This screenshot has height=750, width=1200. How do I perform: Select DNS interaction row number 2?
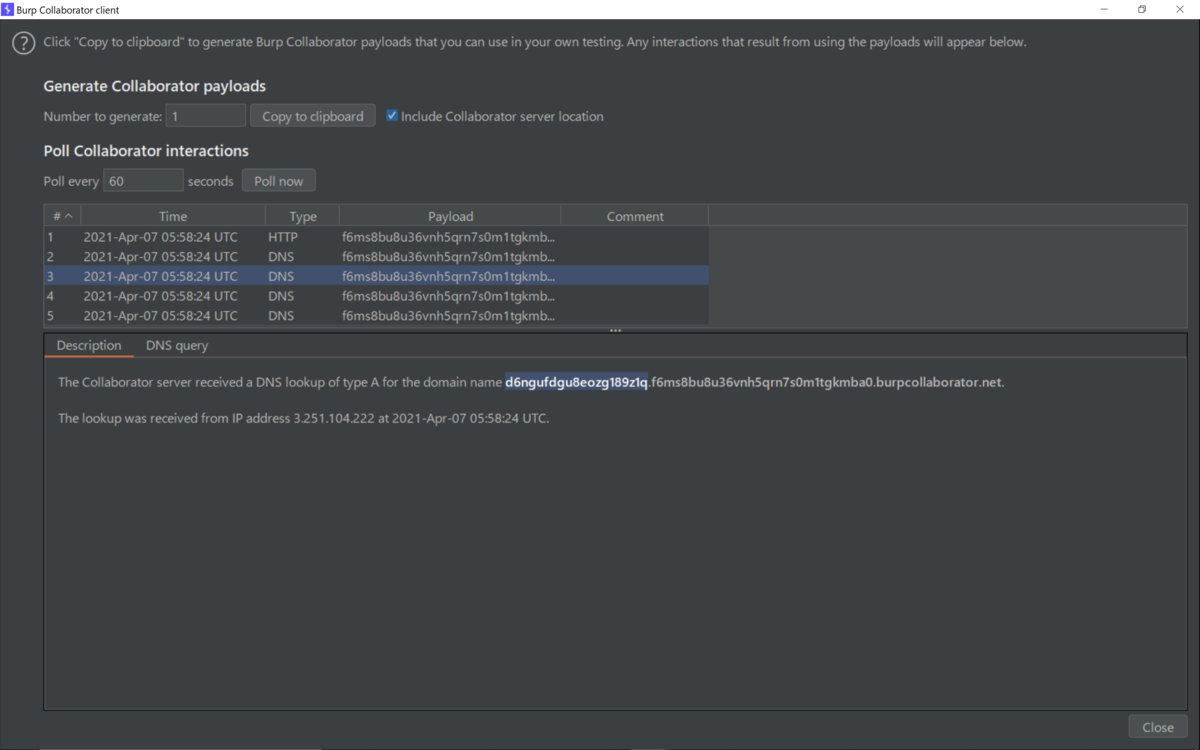[376, 257]
